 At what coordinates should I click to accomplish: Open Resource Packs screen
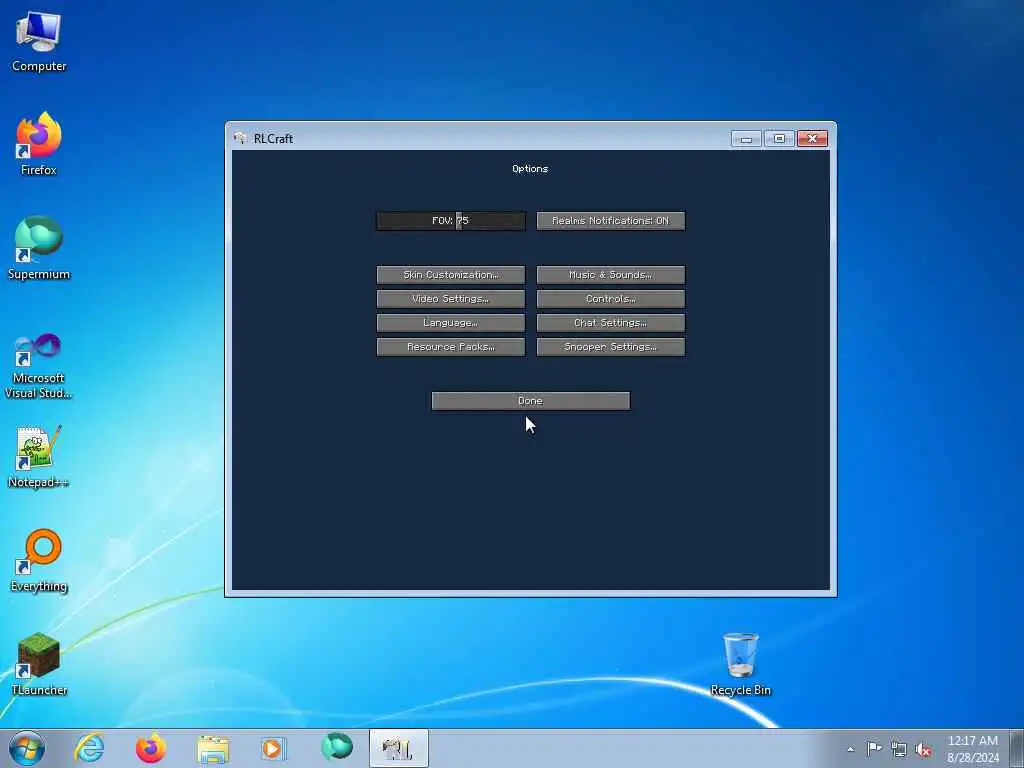click(x=451, y=347)
